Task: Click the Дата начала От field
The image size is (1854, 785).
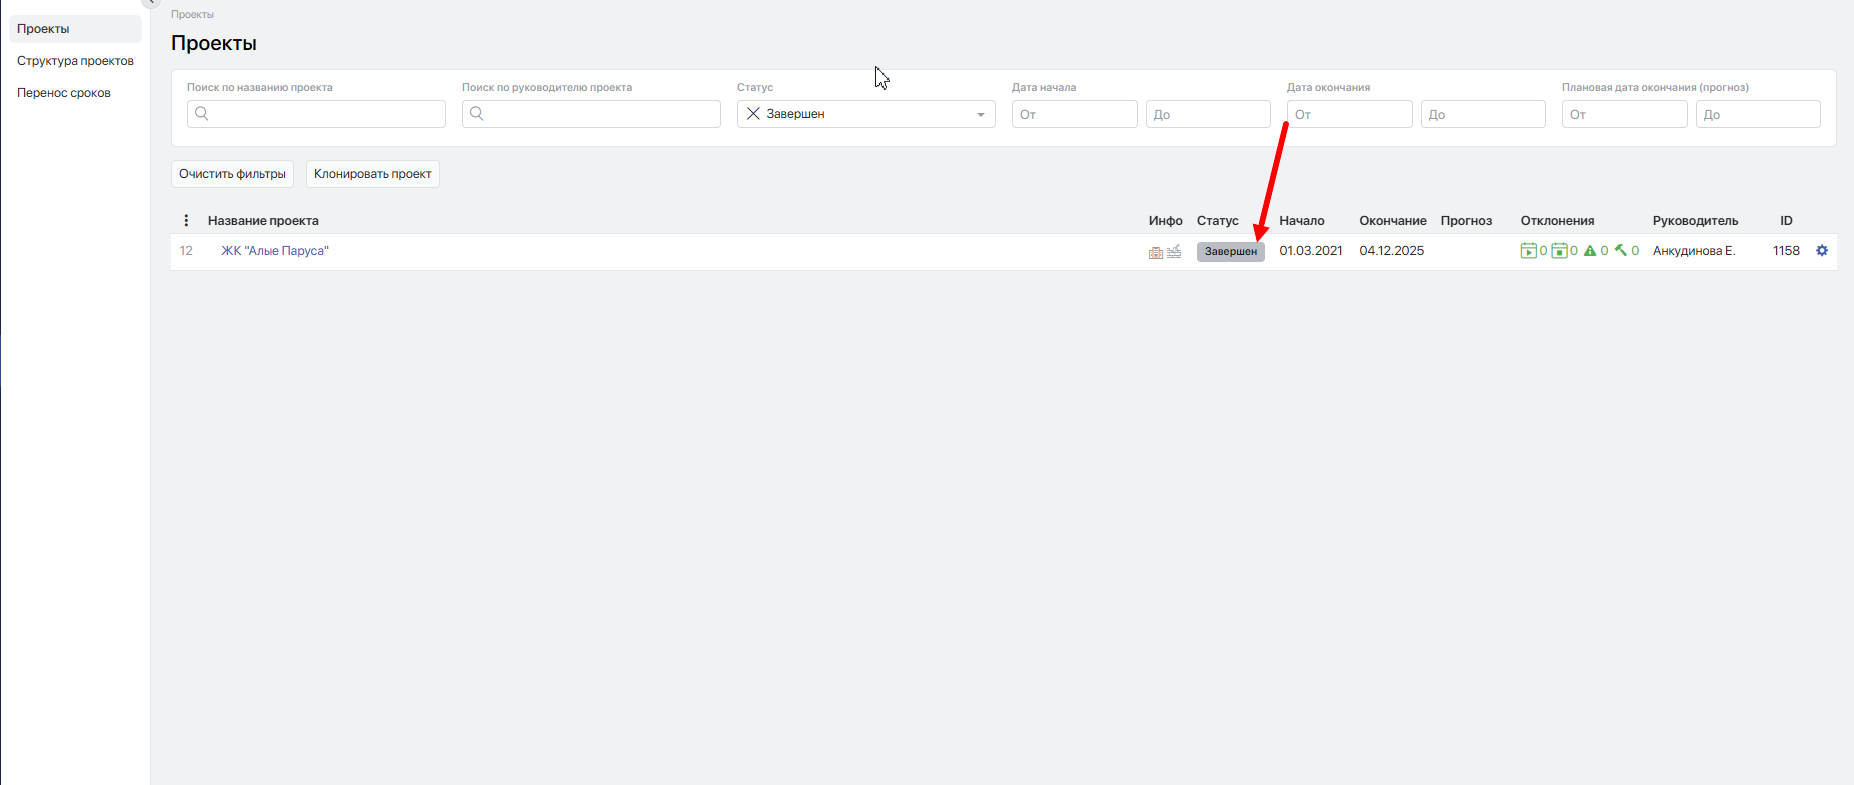Action: click(x=1074, y=114)
